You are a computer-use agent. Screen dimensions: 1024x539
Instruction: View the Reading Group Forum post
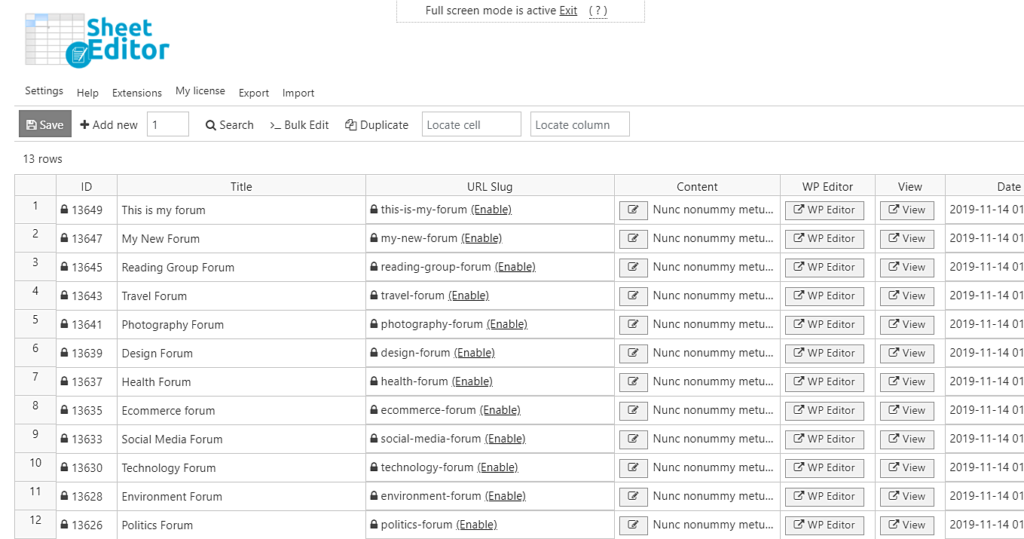click(x=906, y=267)
